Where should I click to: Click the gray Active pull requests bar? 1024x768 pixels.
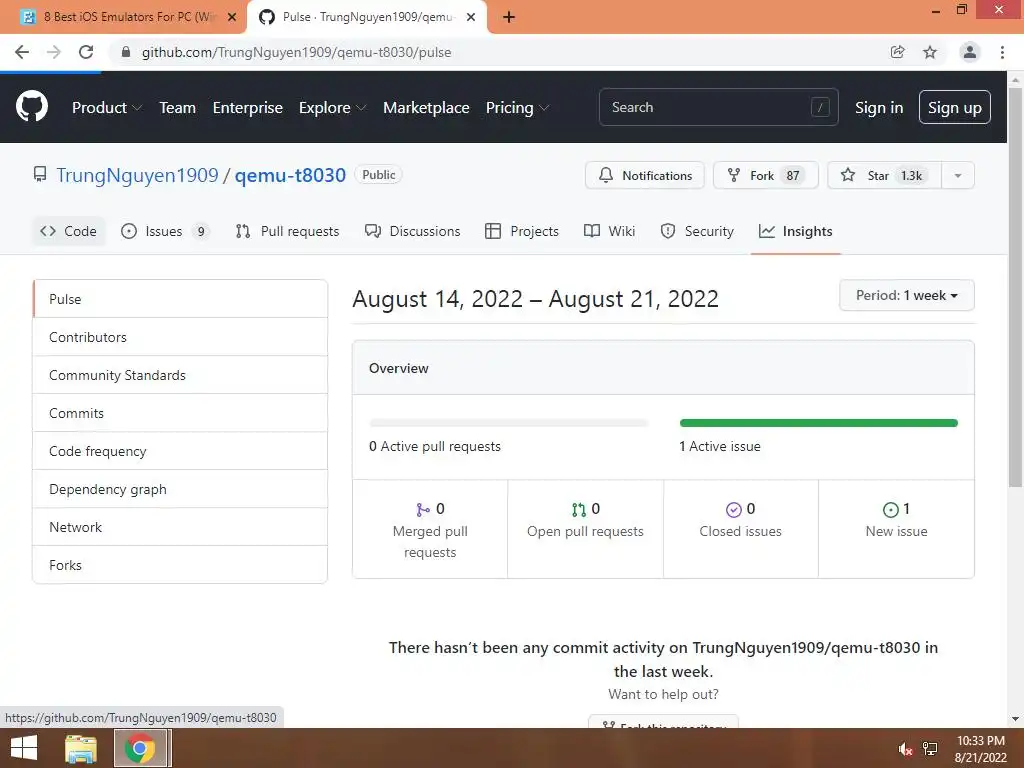[508, 423]
